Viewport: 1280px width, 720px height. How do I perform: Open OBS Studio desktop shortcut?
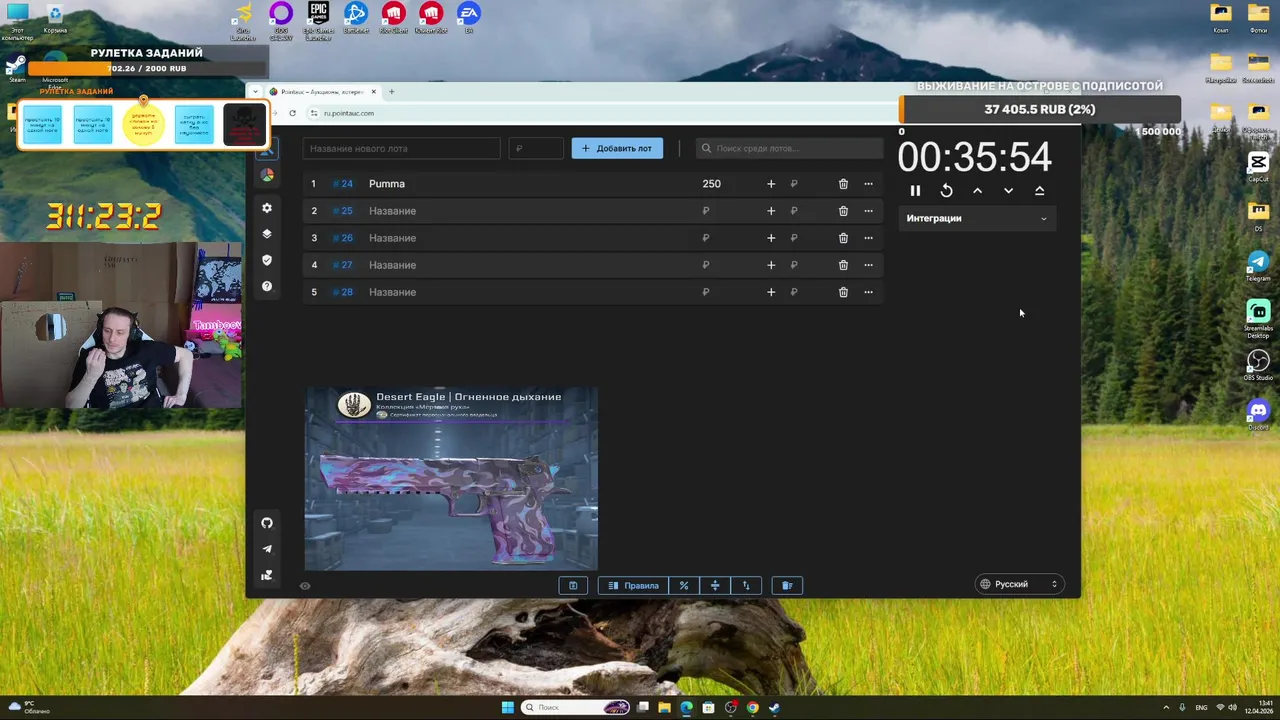click(1258, 365)
